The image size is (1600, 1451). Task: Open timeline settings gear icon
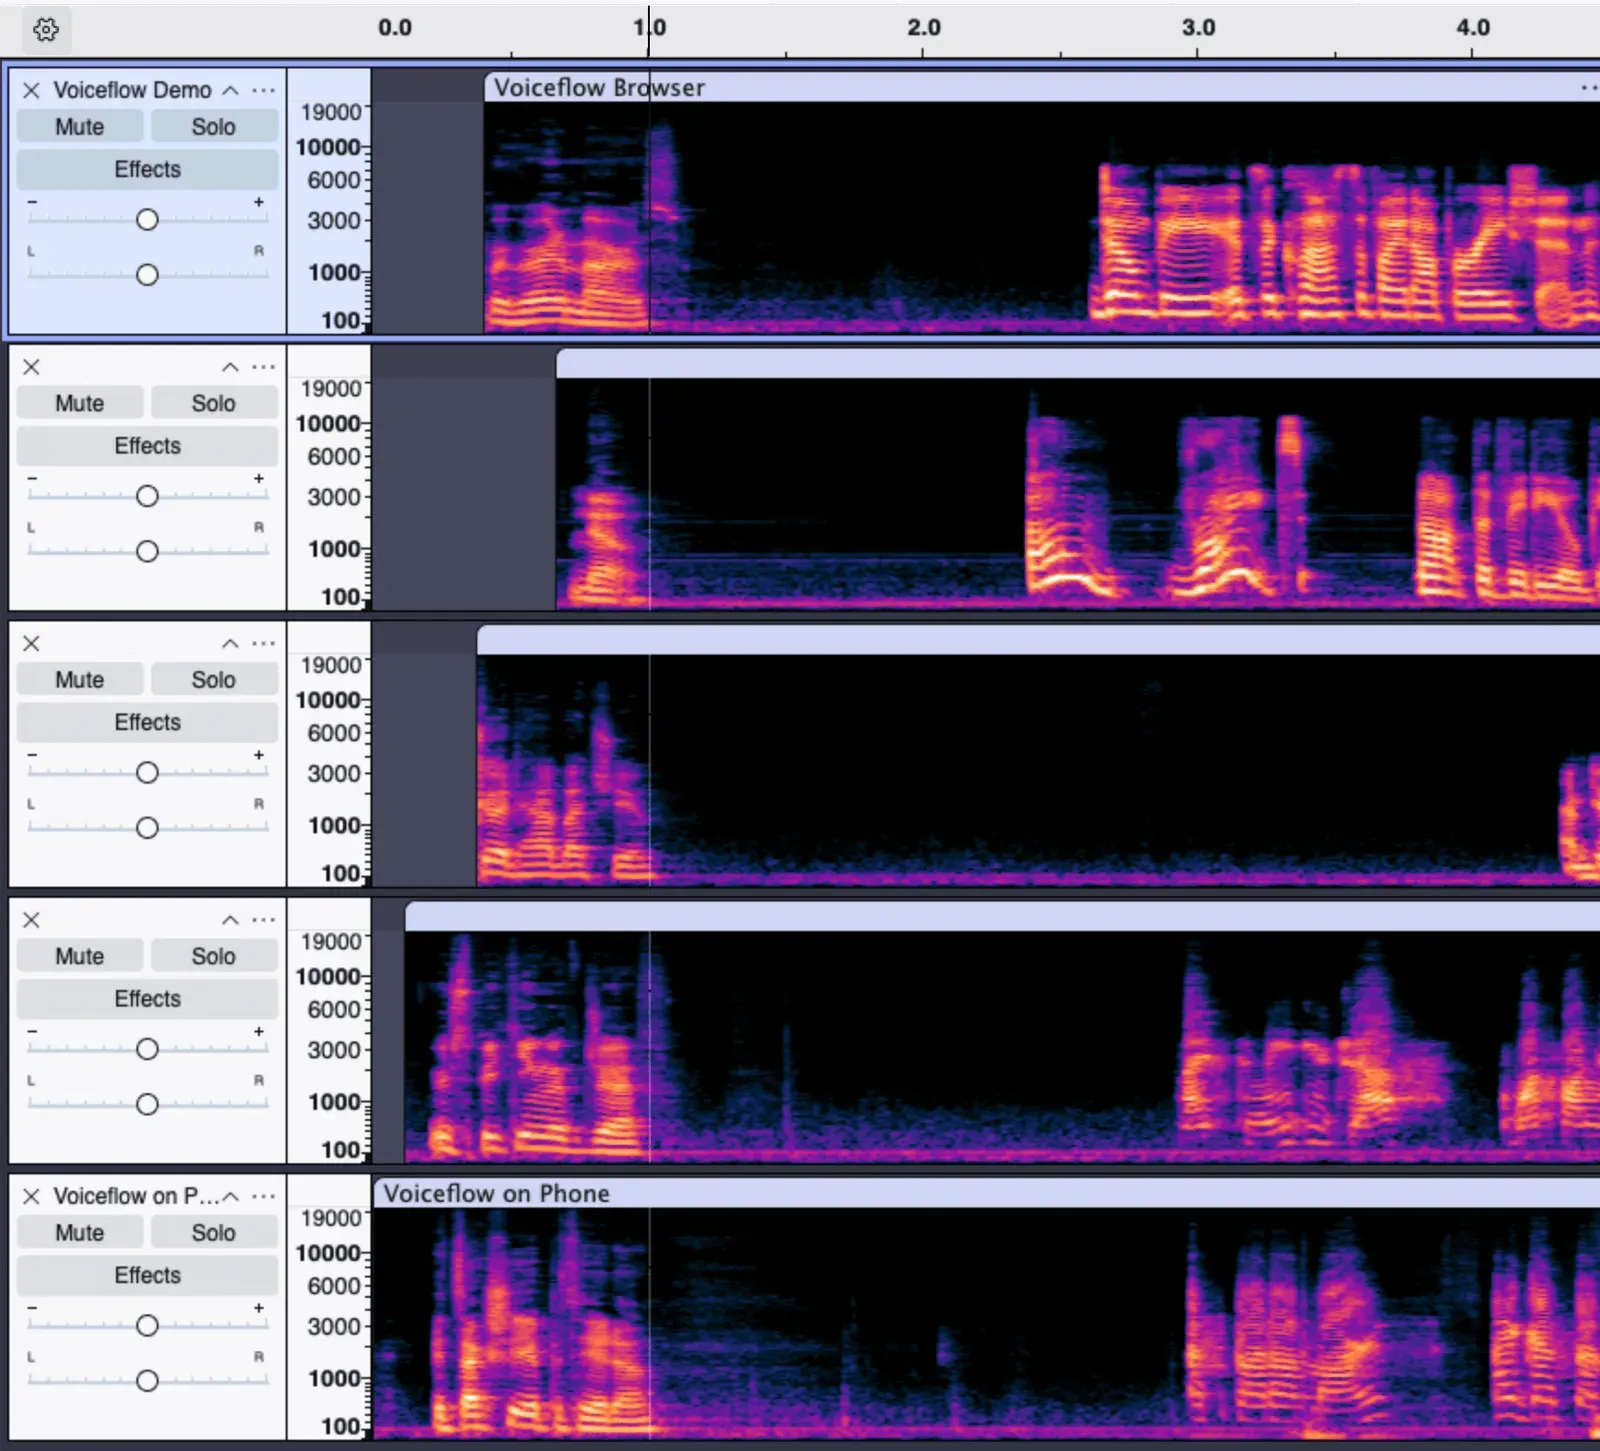click(x=46, y=30)
